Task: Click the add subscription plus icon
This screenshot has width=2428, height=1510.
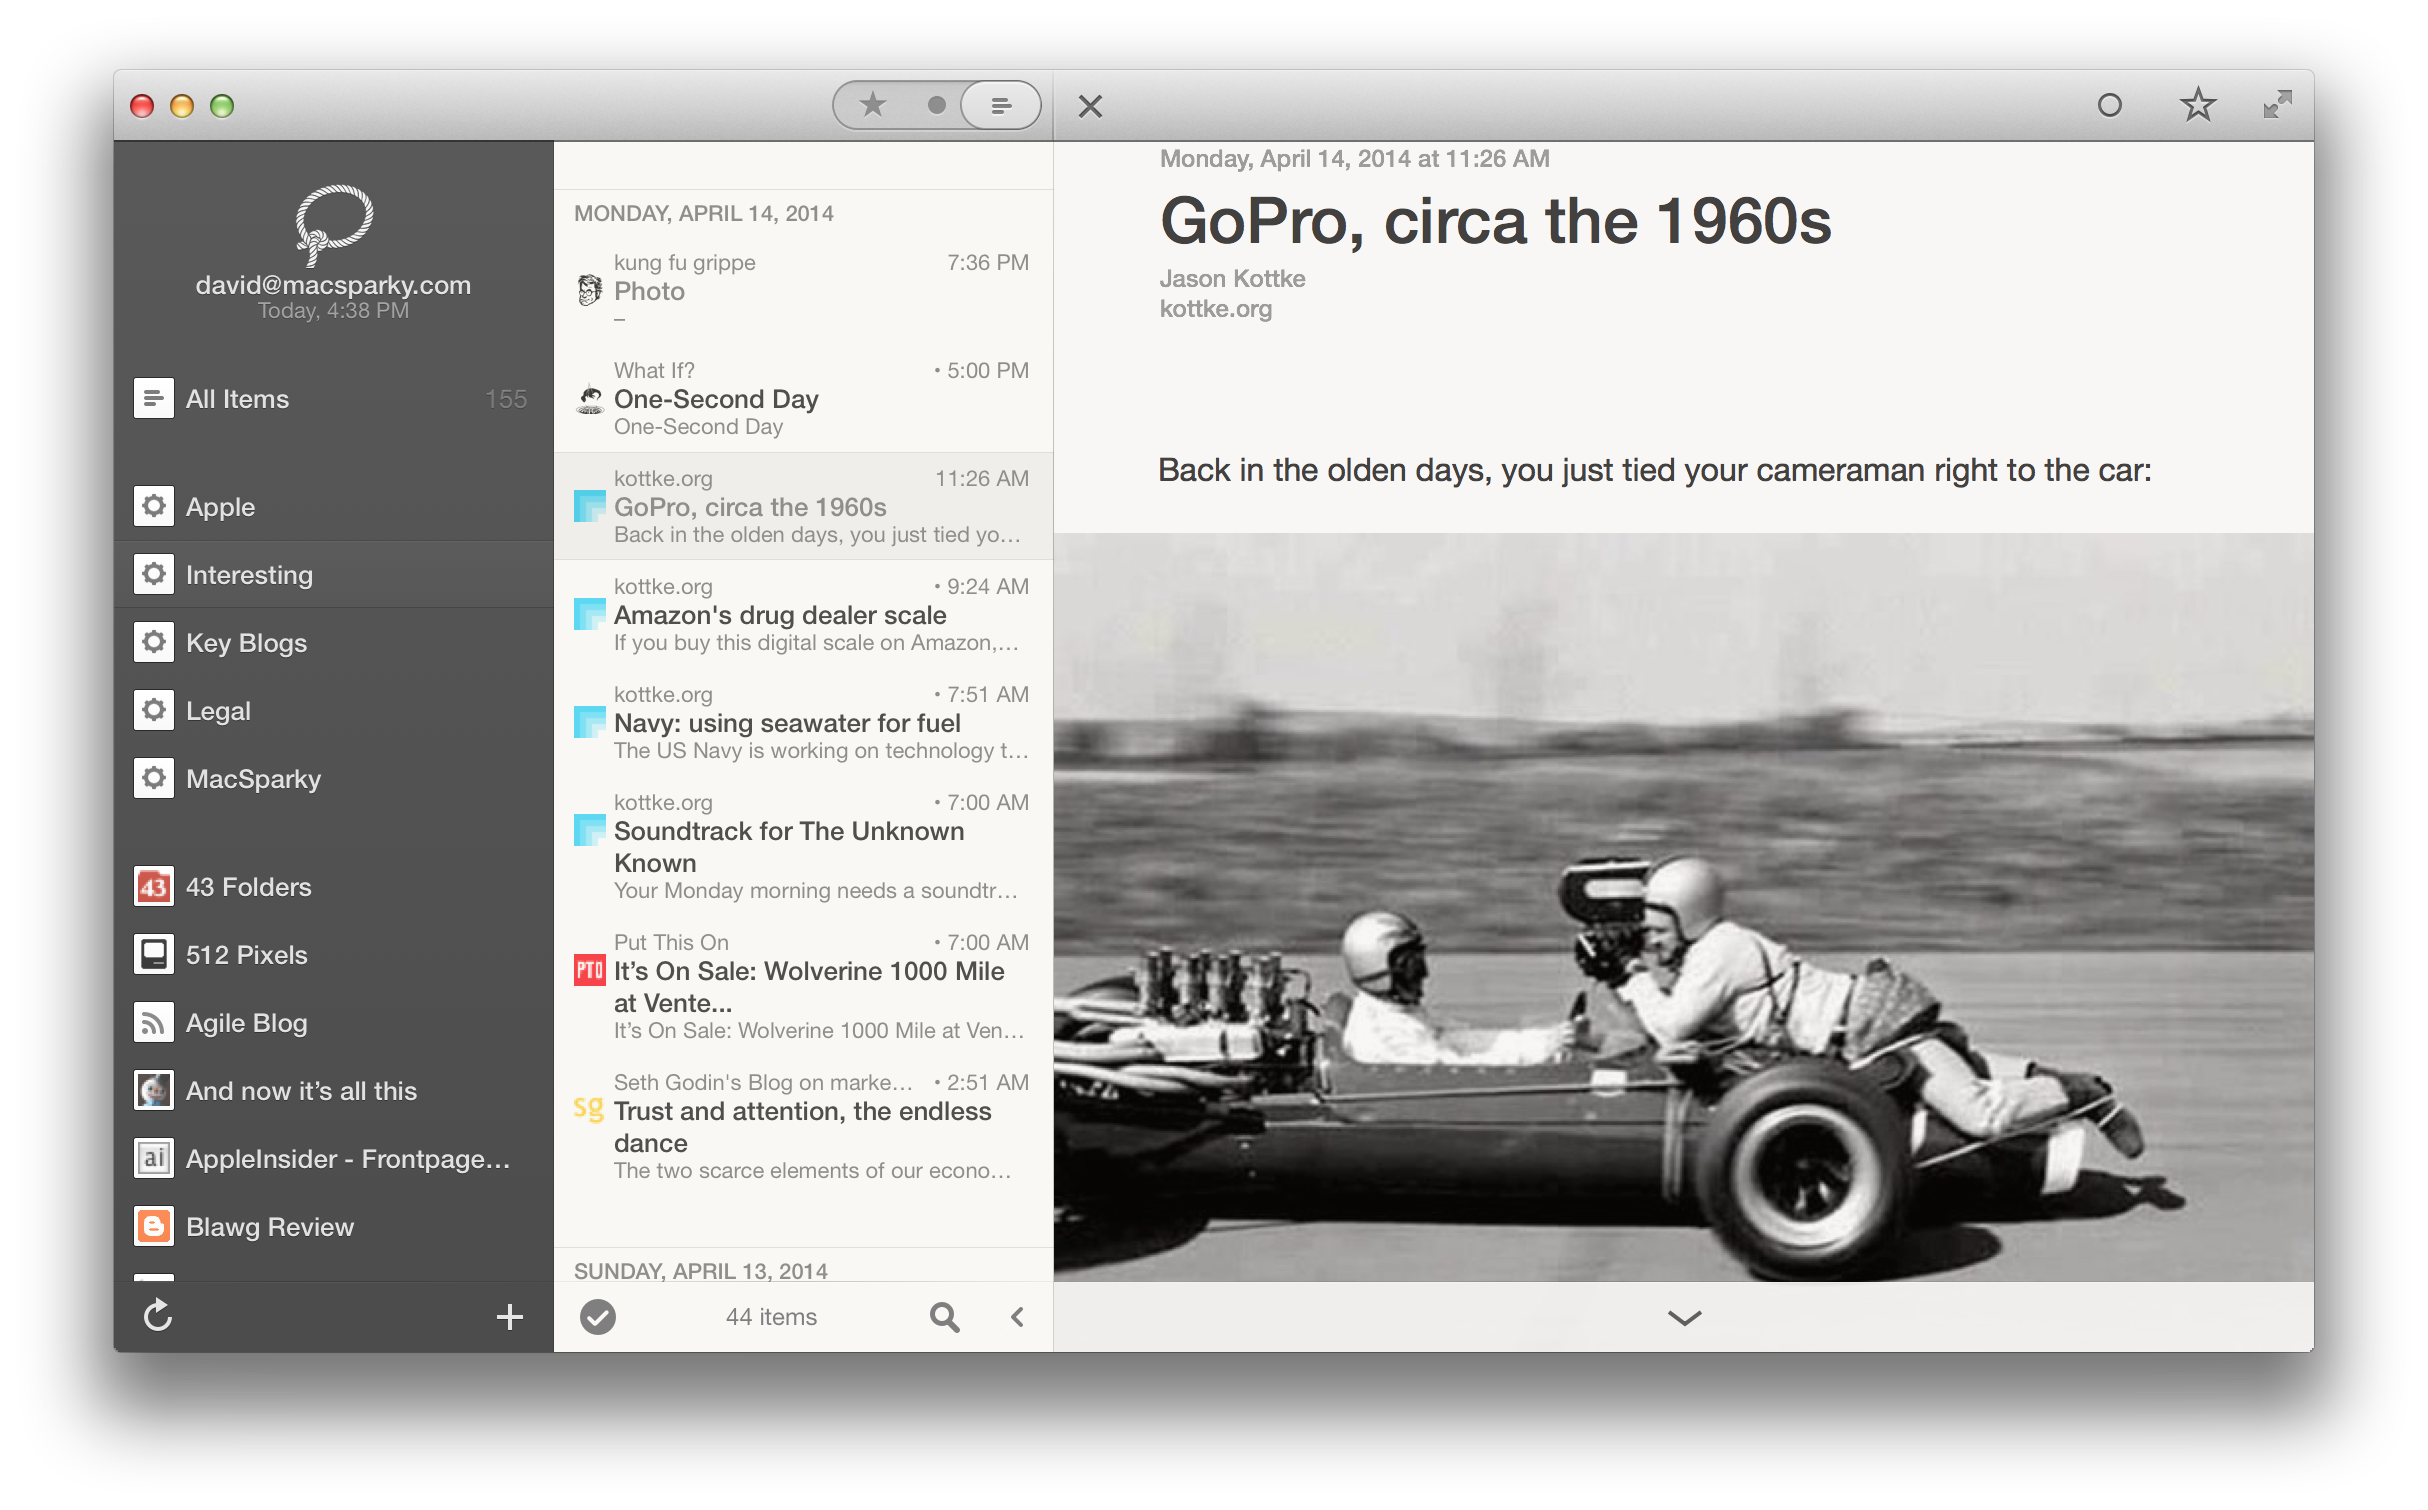Action: coord(510,1317)
